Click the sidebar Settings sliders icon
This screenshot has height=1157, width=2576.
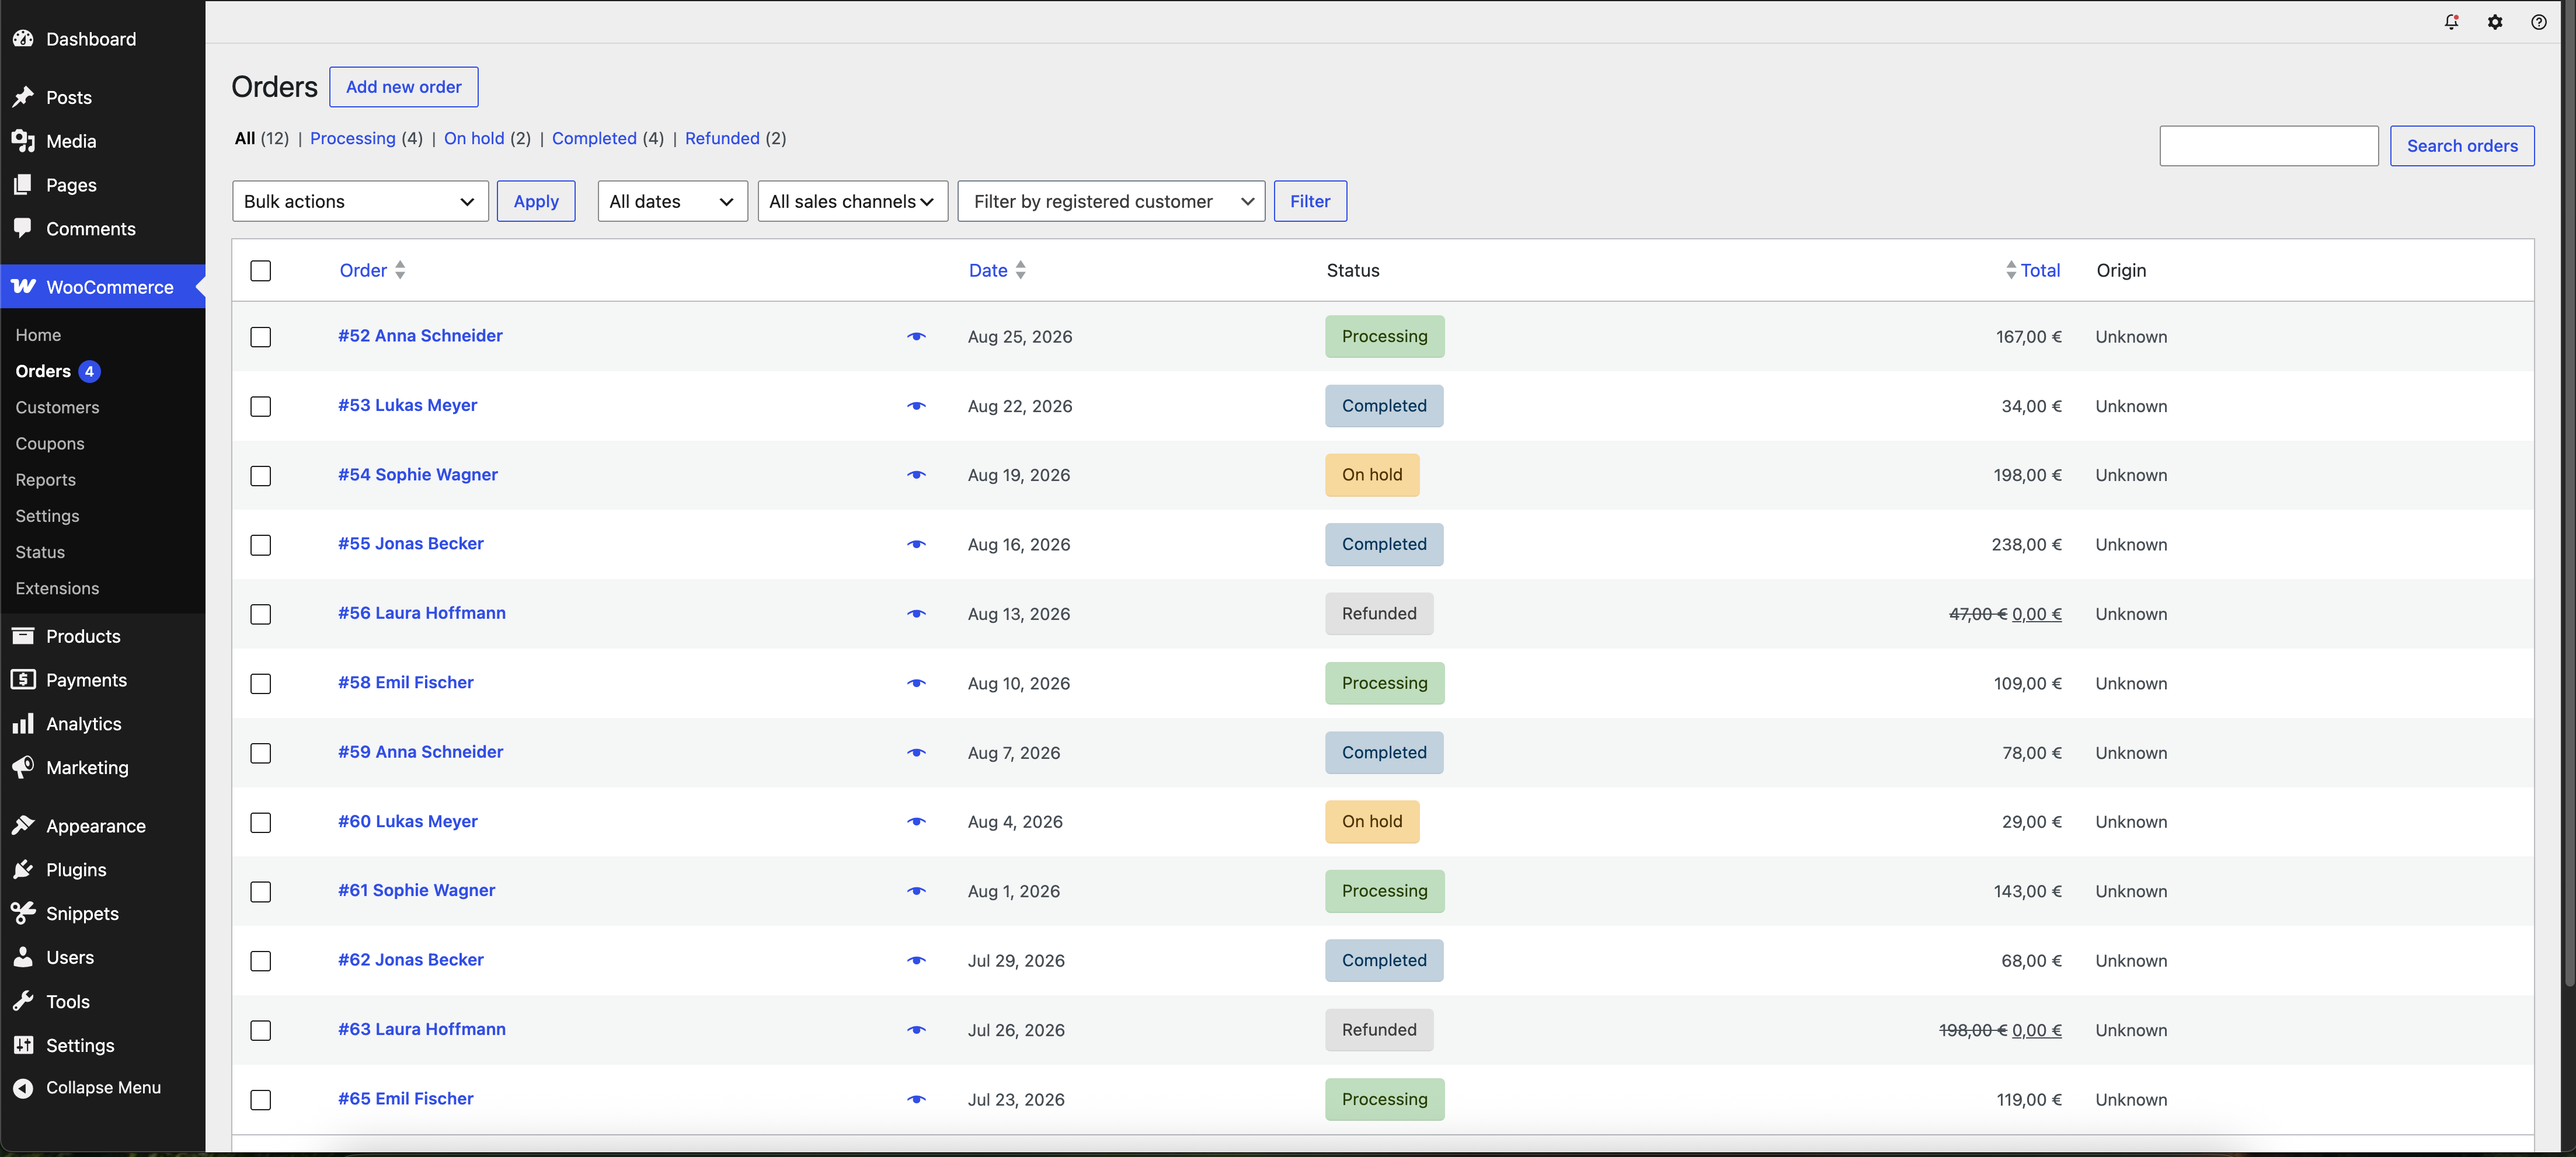tap(23, 1045)
